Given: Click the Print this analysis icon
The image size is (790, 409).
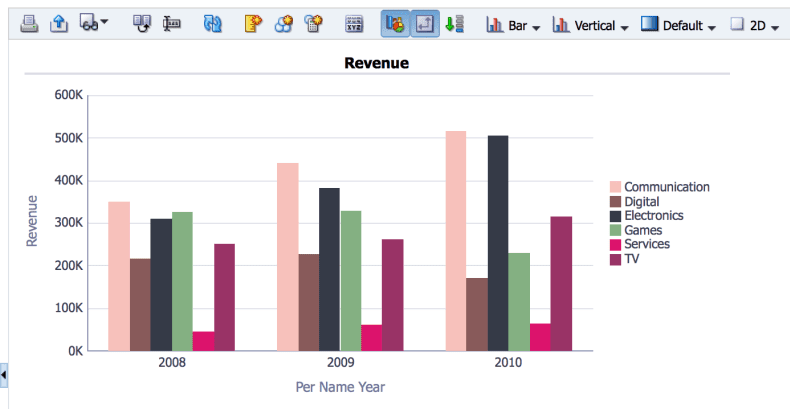Looking at the screenshot, I should (x=29, y=24).
